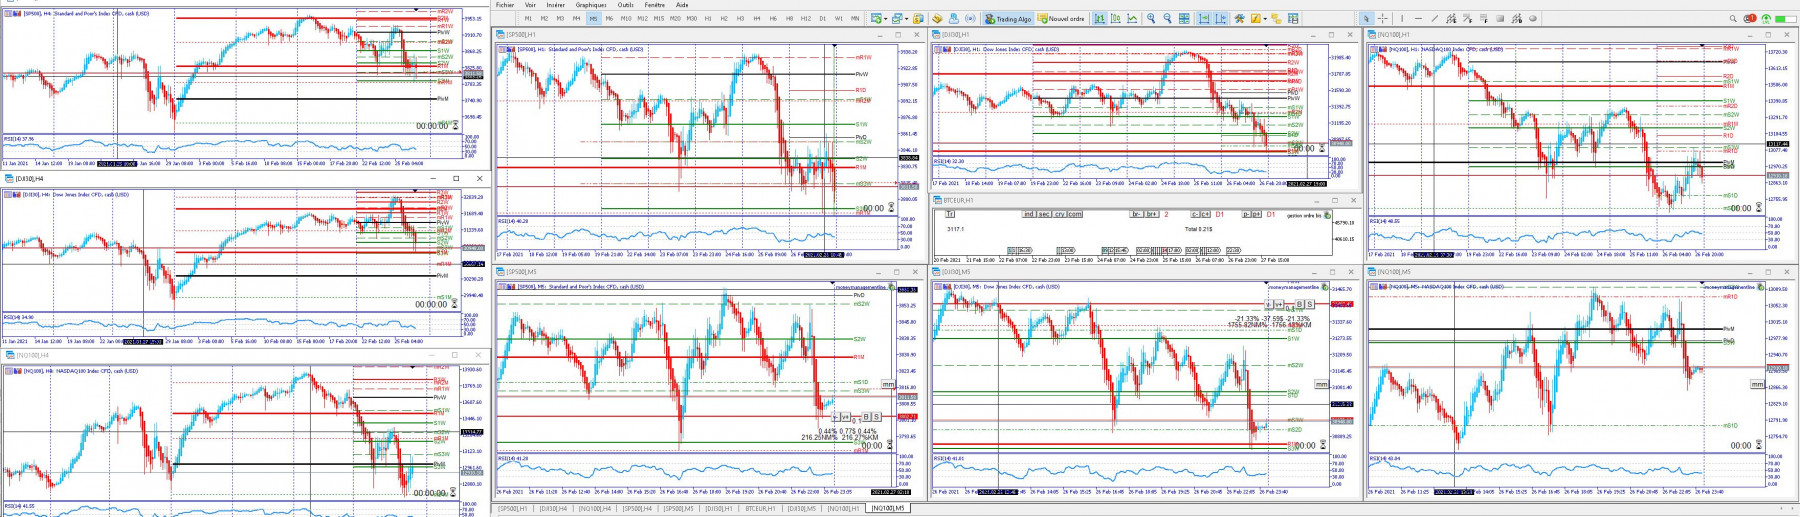The image size is (1800, 517).
Task: Click the 'cry' button in BTCEUR chart
Action: [x=1060, y=214]
